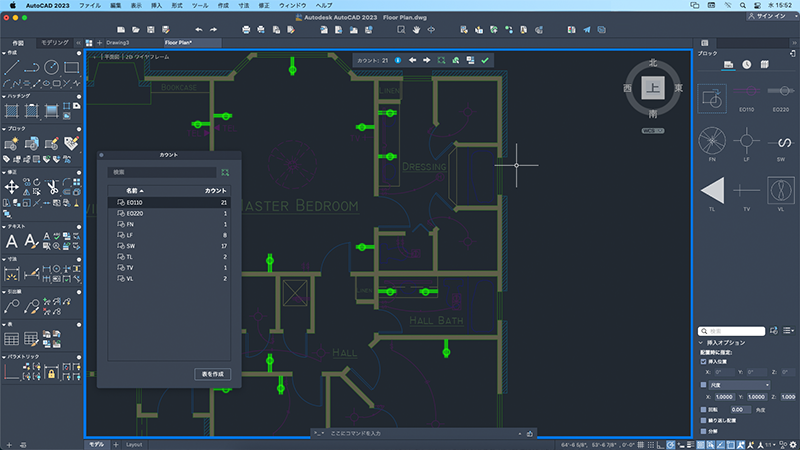Select the Line drawing tool
This screenshot has height=450, width=800.
(11, 67)
